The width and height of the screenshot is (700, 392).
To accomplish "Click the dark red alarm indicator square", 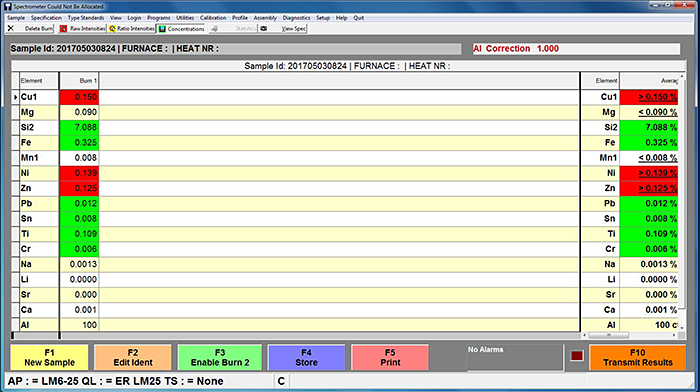I will [577, 356].
